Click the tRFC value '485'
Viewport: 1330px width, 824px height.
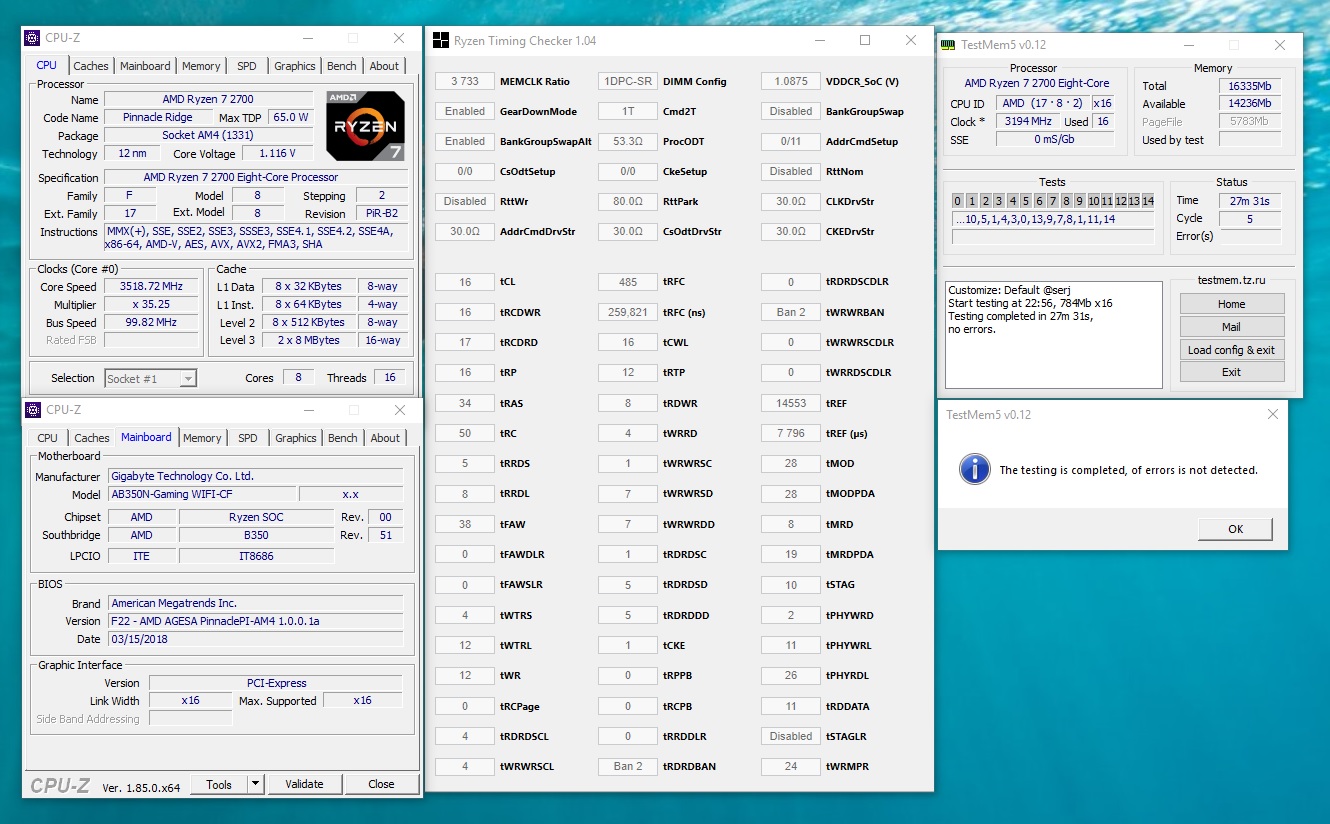[628, 282]
